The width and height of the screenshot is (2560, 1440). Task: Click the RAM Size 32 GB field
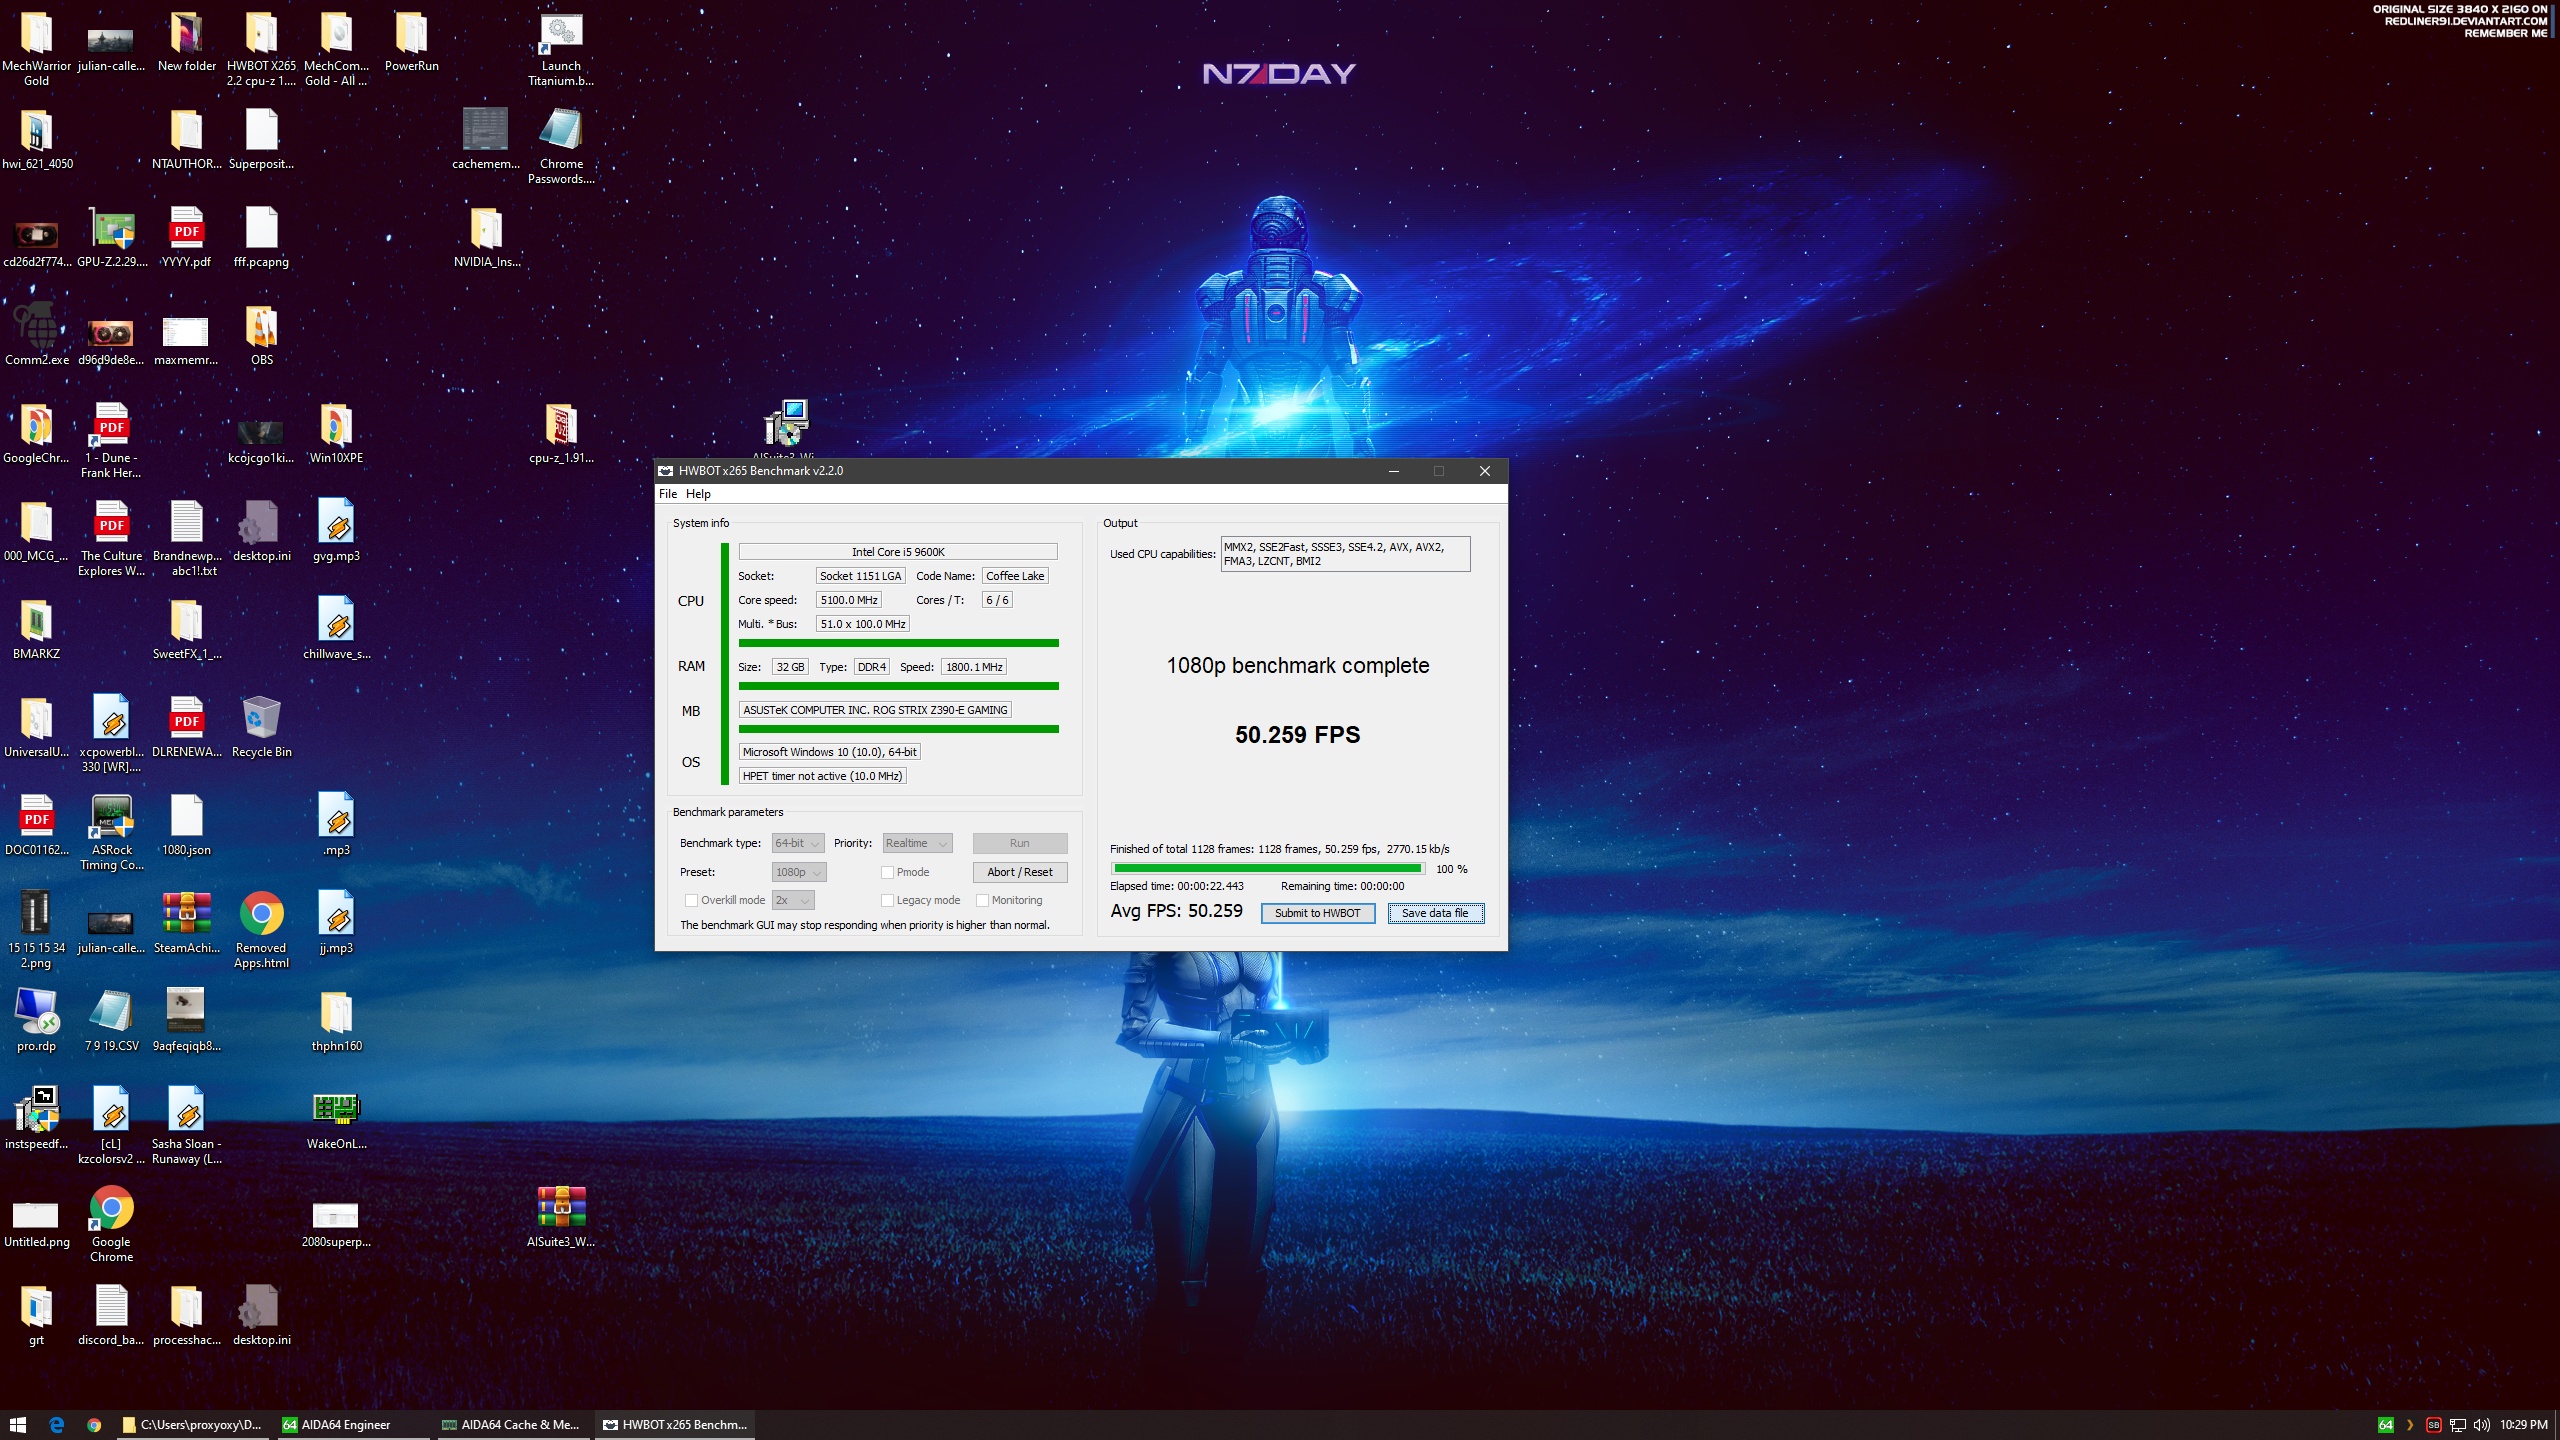pyautogui.click(x=790, y=667)
